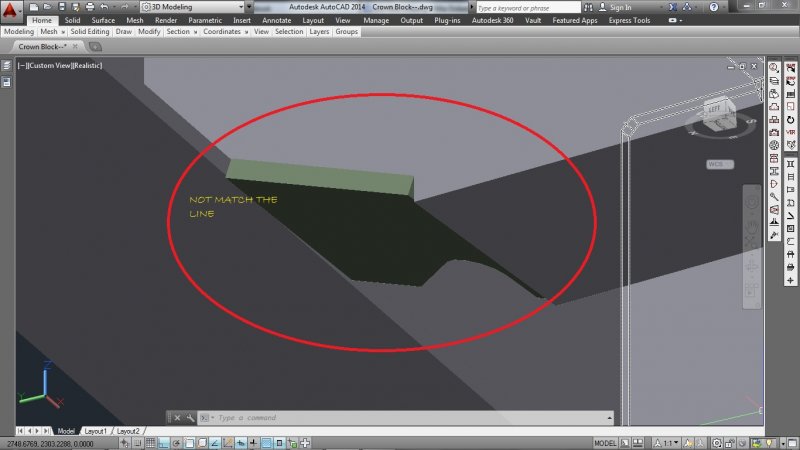800x450 pixels.
Task: Click the Plot printer icon
Action: click(92, 7)
